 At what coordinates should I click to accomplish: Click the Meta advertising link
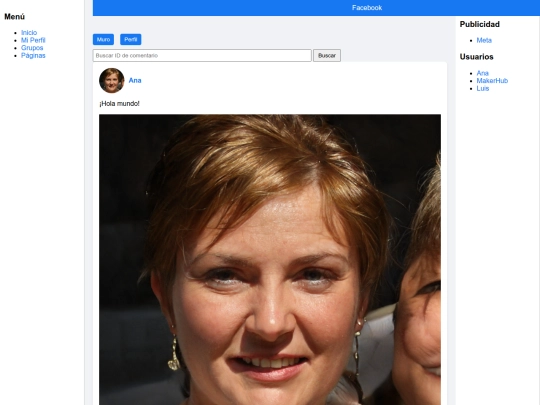tap(484, 40)
